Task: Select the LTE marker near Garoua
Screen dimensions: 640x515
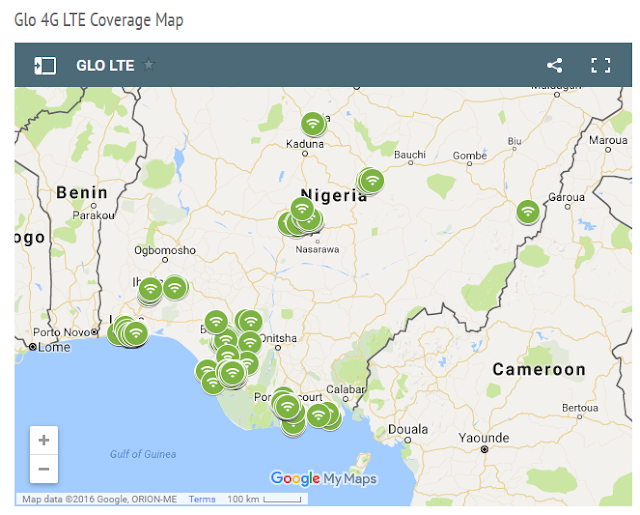Action: click(x=528, y=211)
